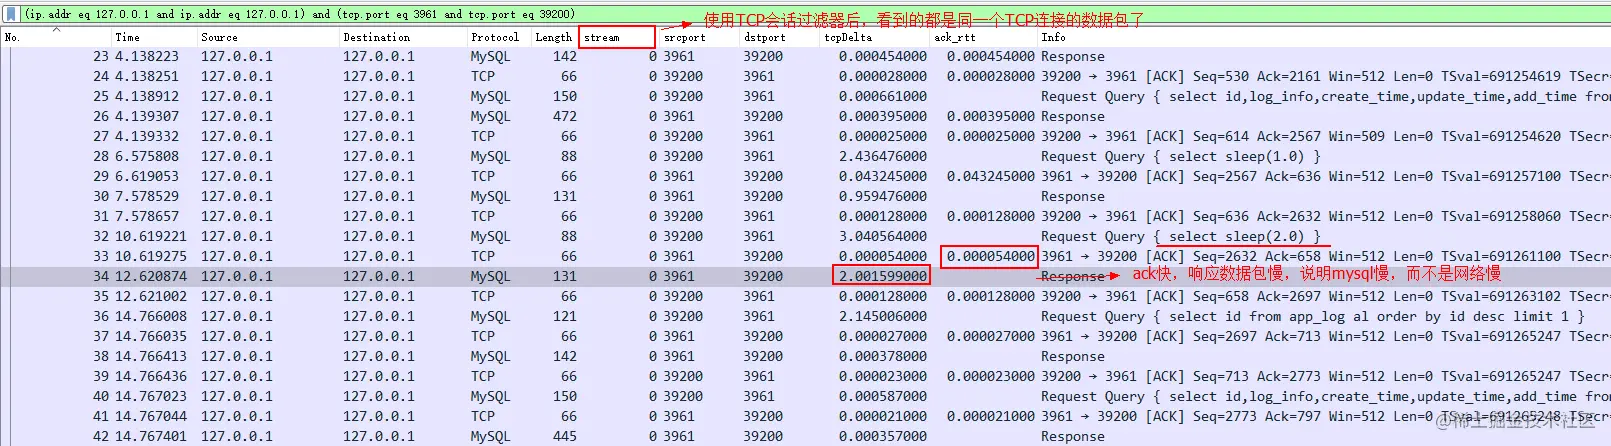This screenshot has height=446, width=1611.
Task: Select packet number 27 in the list
Action: 805,136
